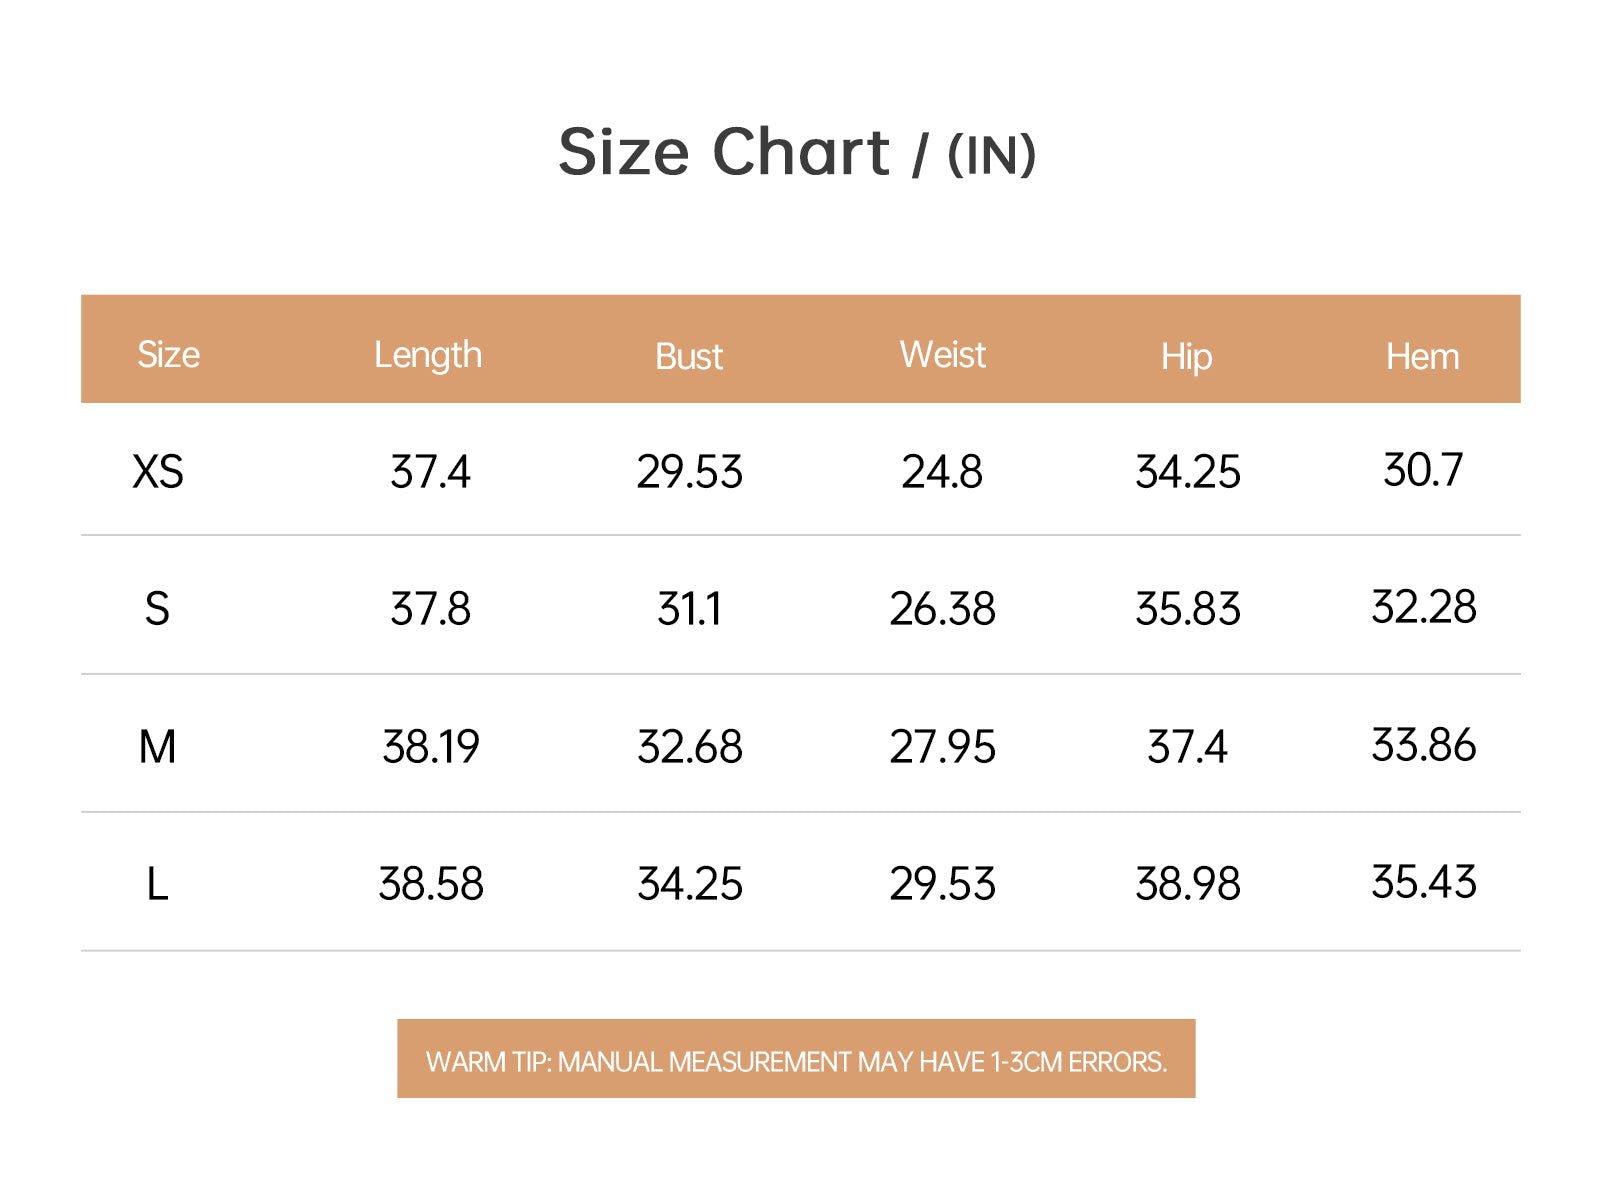Click the Length column header
Screen dimensions: 1600x1200
(x=428, y=355)
